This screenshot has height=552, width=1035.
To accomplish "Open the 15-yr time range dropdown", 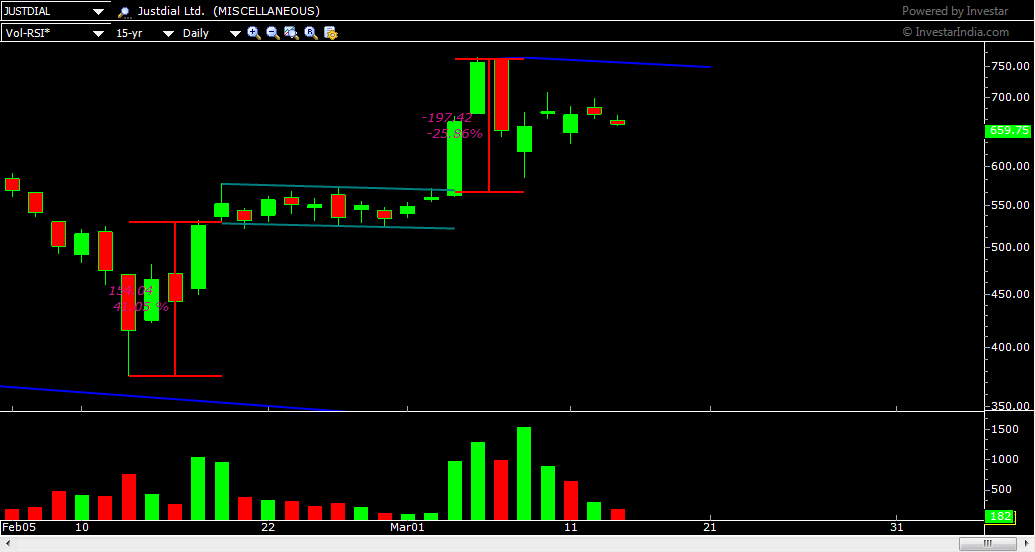I will coord(168,33).
